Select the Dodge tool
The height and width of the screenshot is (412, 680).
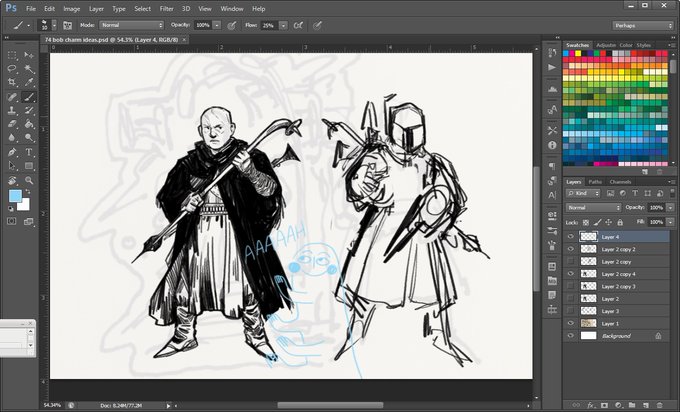[x=29, y=137]
